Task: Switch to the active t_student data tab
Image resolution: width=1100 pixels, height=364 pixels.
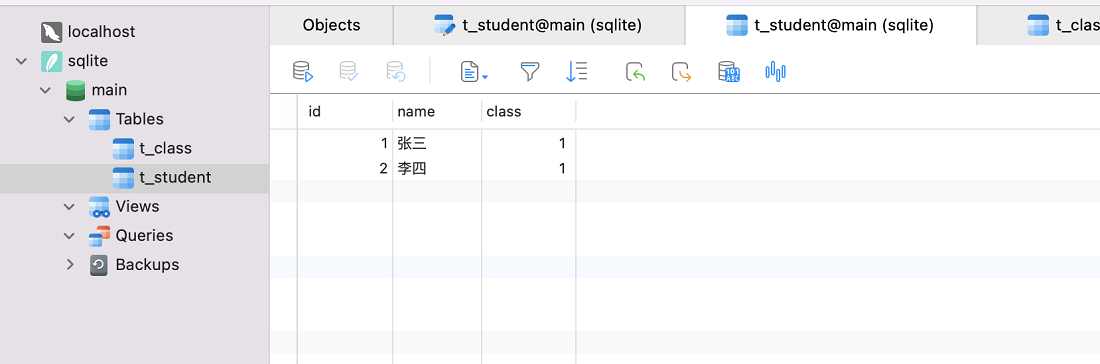Action: click(x=830, y=25)
